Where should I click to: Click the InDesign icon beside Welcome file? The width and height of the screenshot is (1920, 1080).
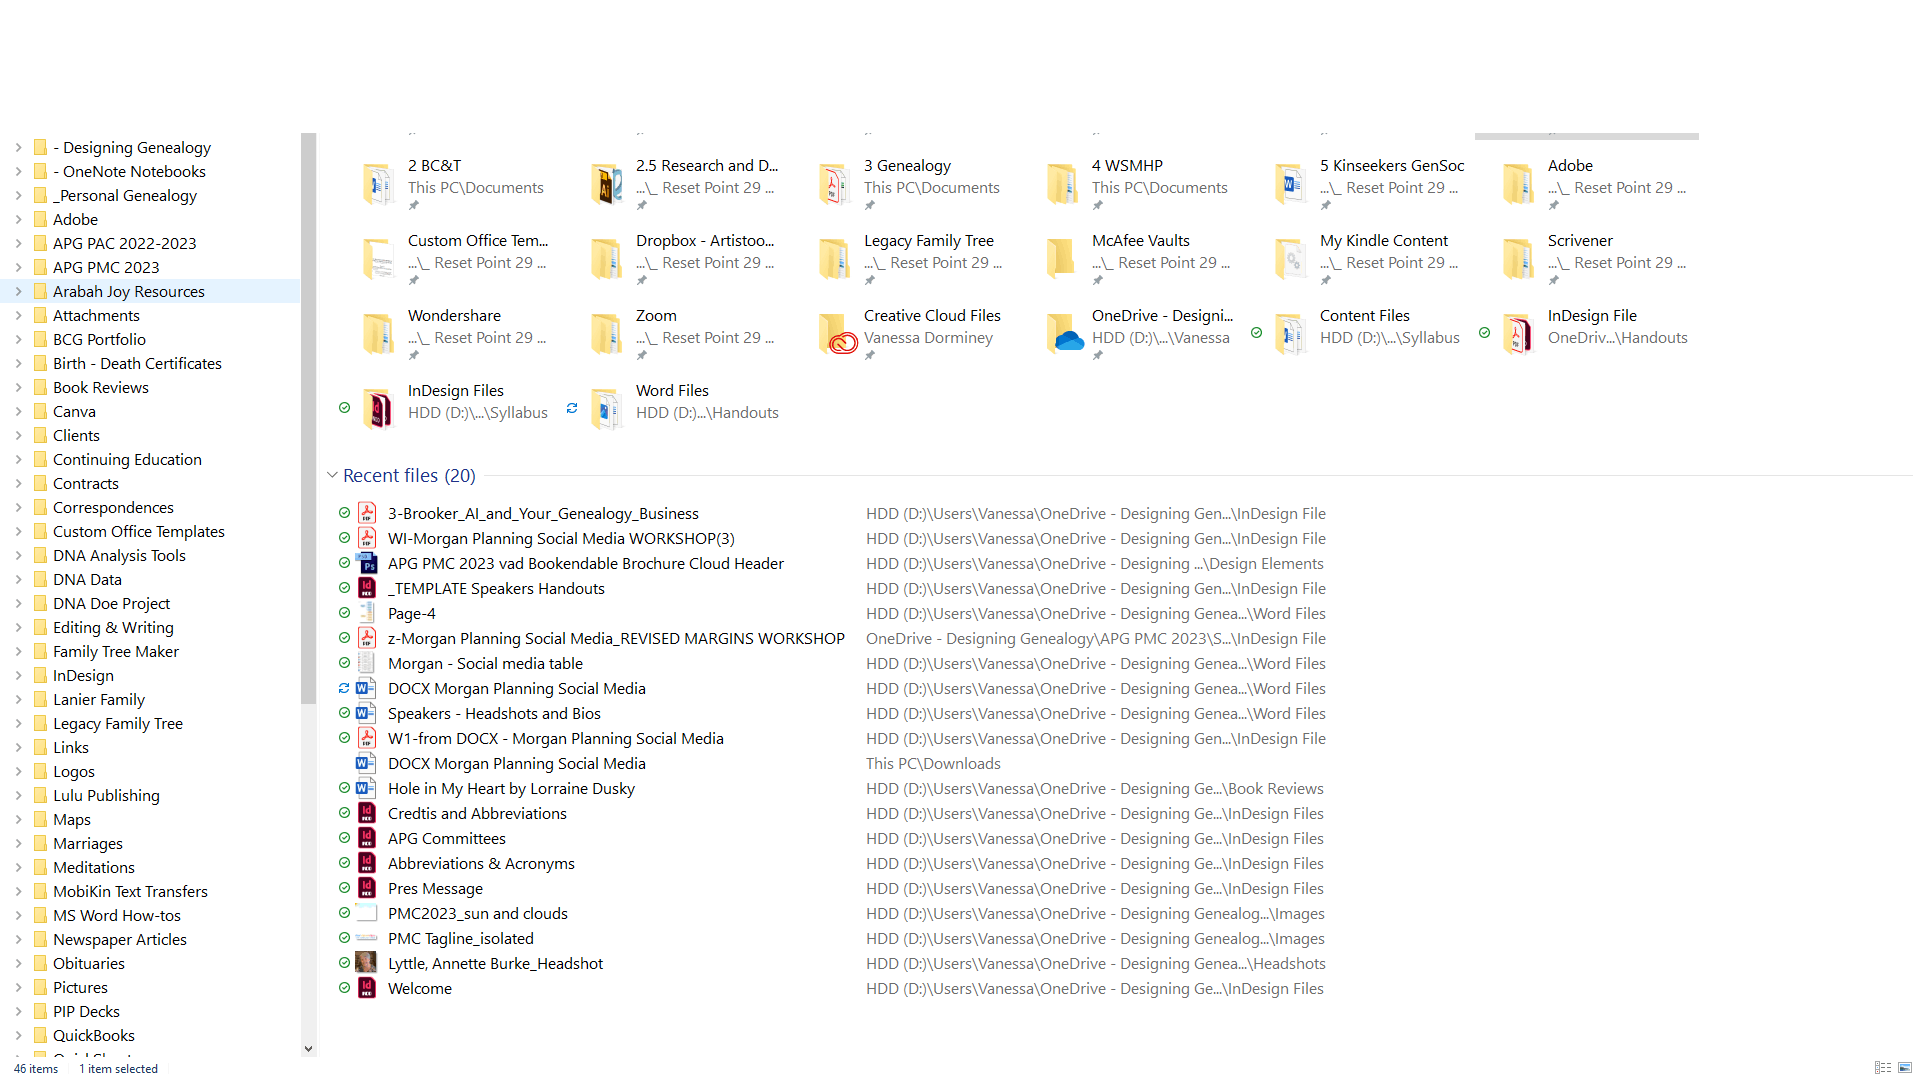click(367, 988)
